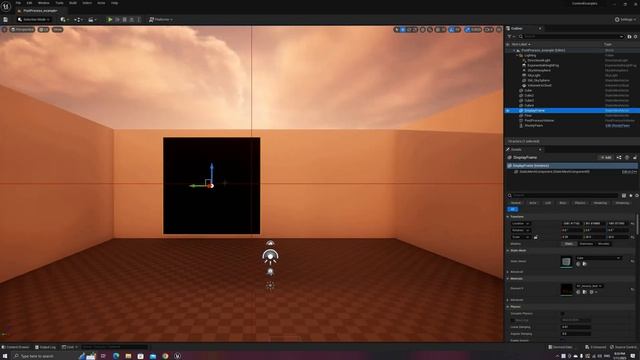640x360 pixels.
Task: Enable the Simulate Physics checkbox
Action: (x=563, y=313)
